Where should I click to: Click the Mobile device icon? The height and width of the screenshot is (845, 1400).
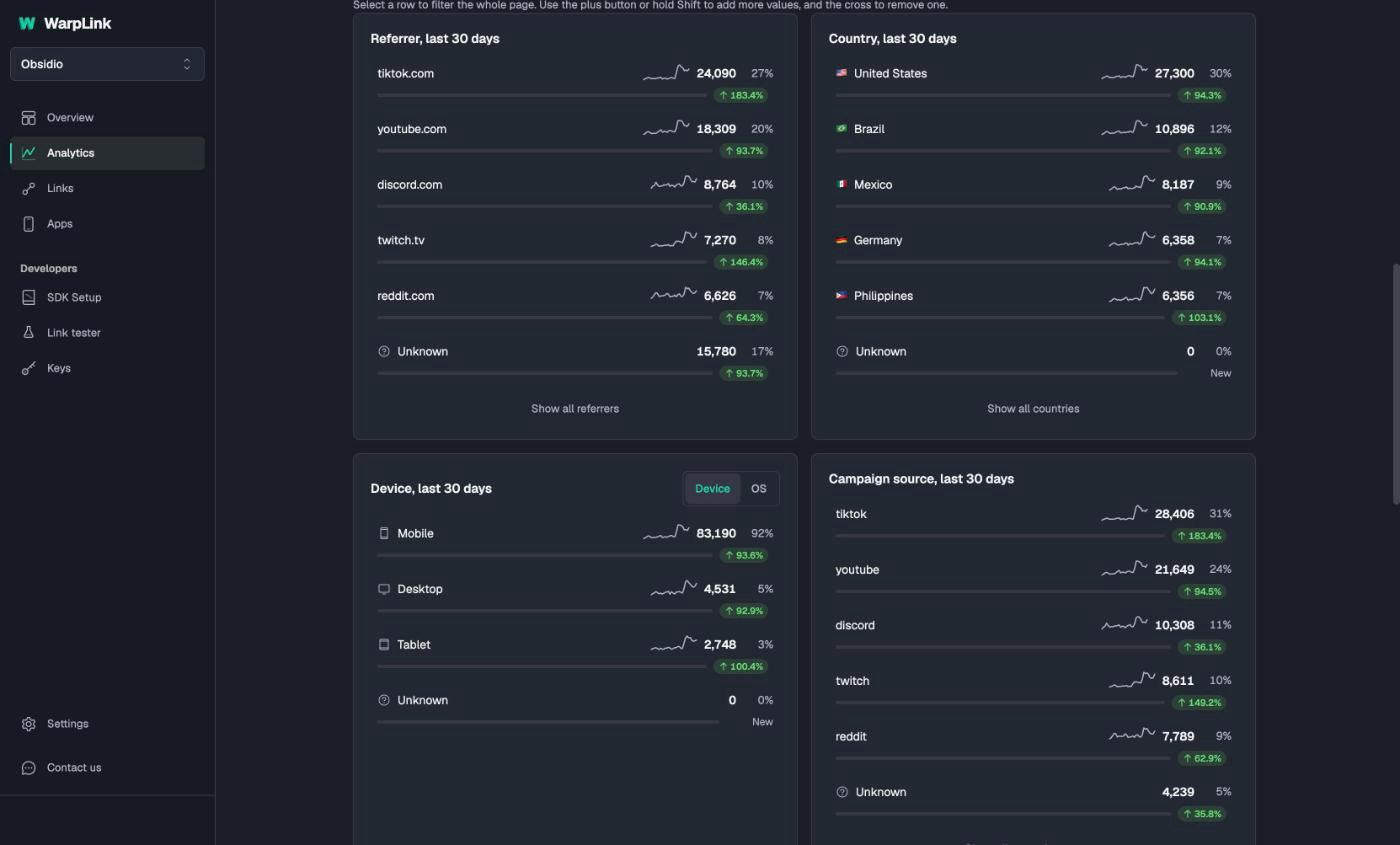[x=383, y=534]
